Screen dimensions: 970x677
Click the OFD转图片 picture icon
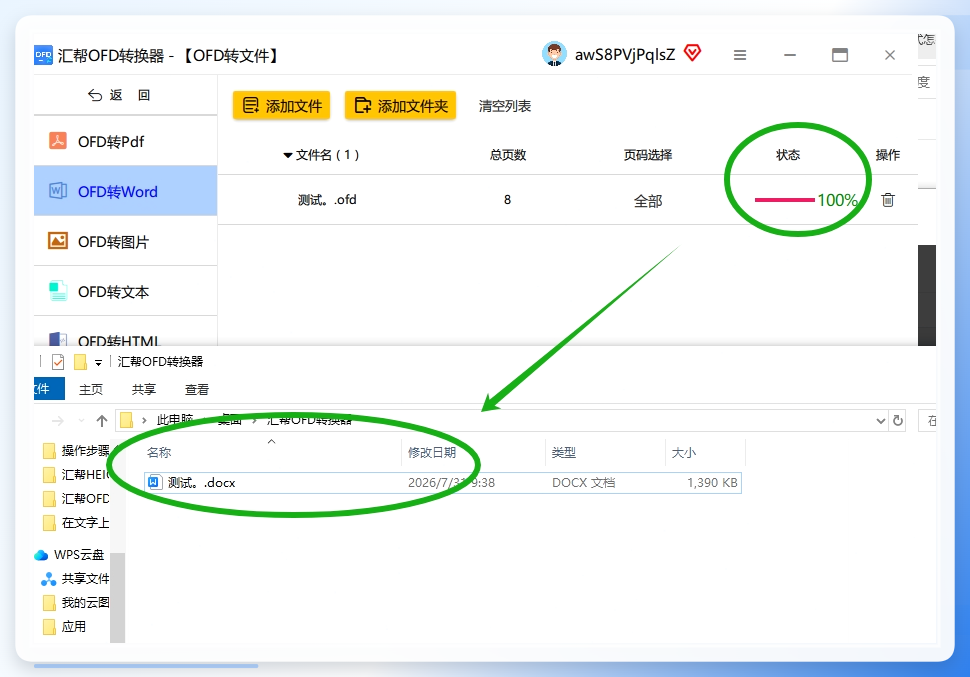[58, 241]
